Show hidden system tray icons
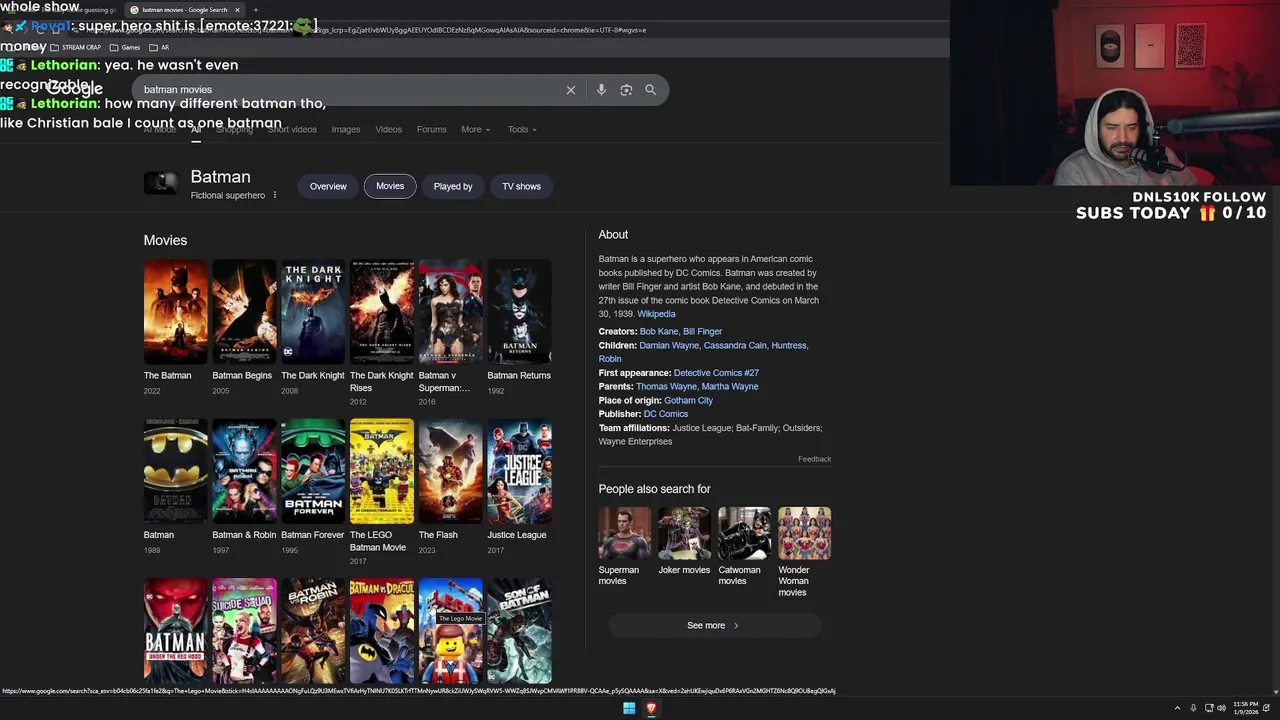The image size is (1280, 720). coord(1177,708)
